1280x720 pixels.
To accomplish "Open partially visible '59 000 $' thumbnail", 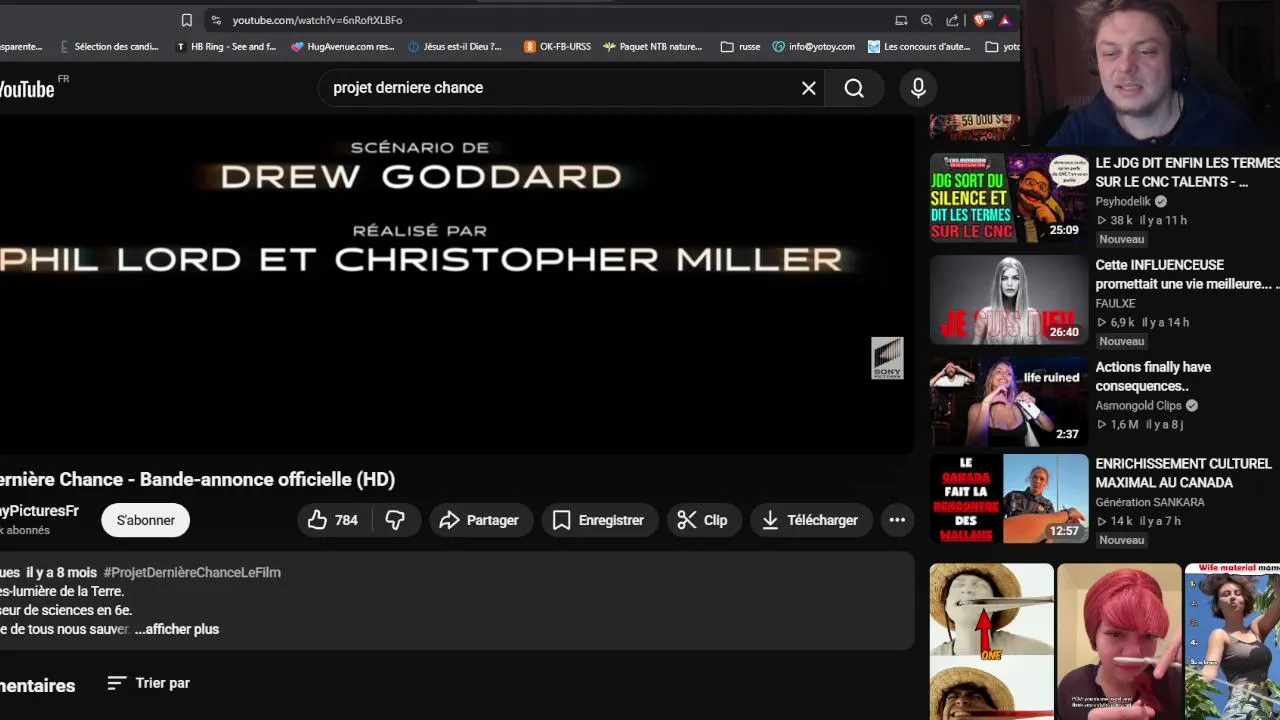I will click(975, 127).
